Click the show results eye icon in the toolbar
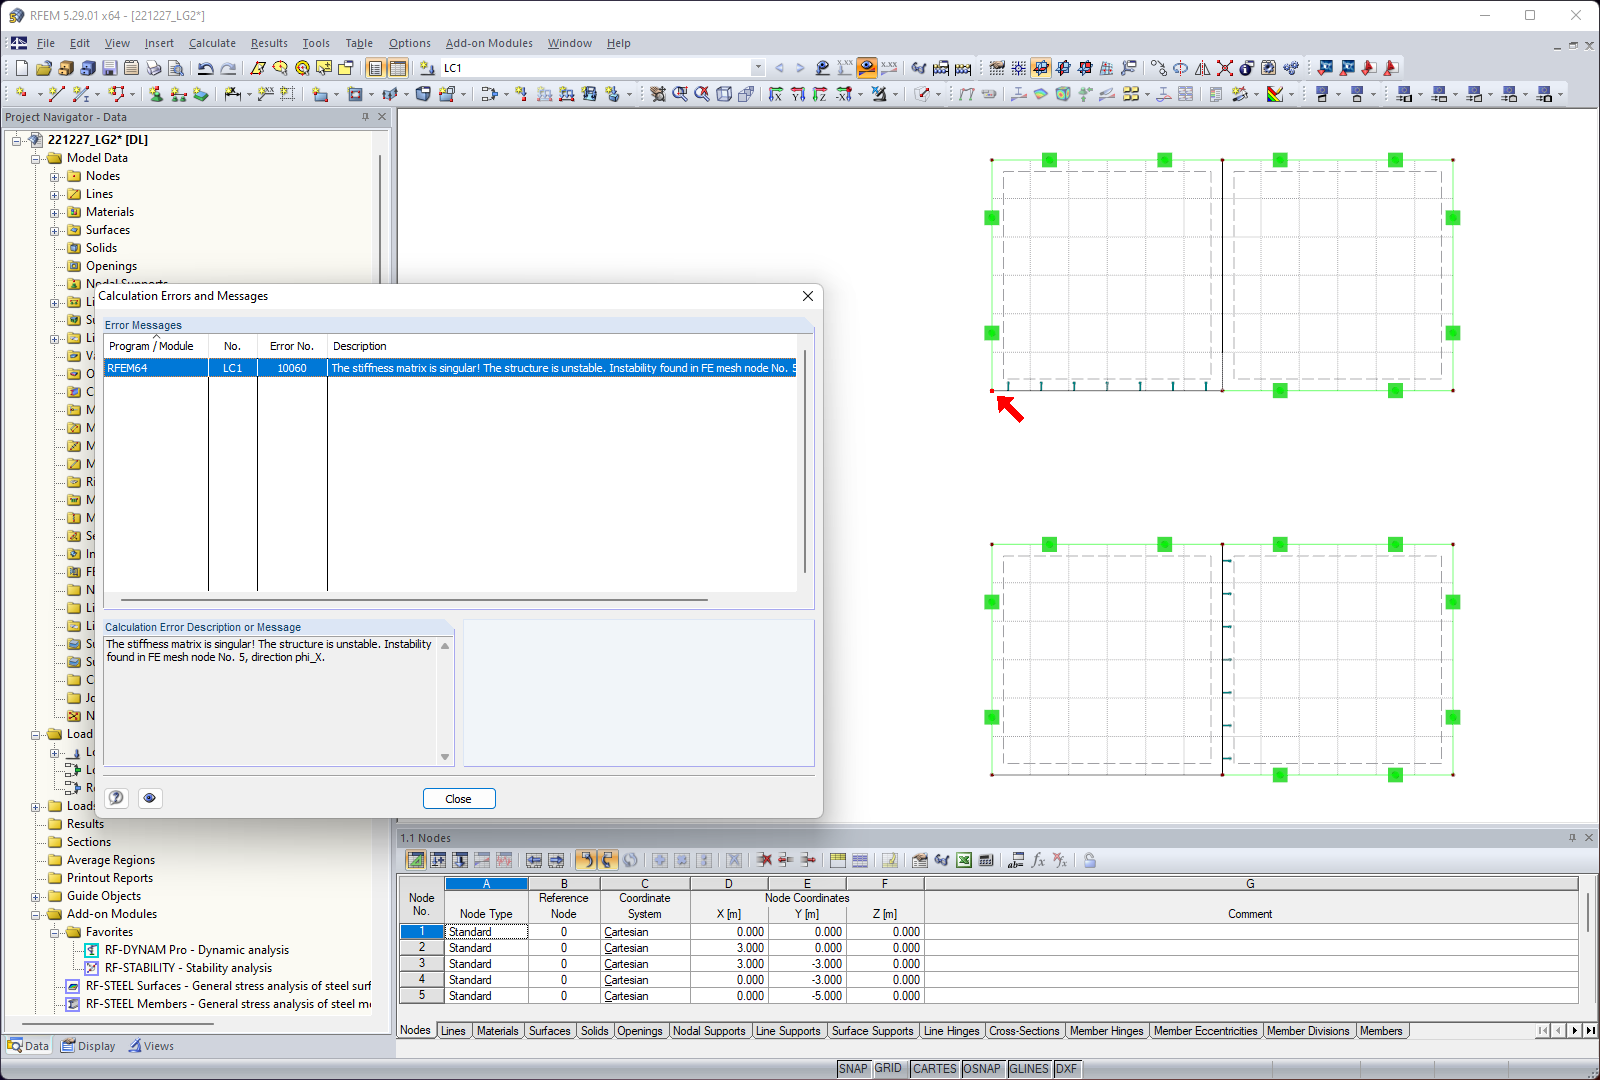Viewport: 1600px width, 1080px height. point(867,68)
